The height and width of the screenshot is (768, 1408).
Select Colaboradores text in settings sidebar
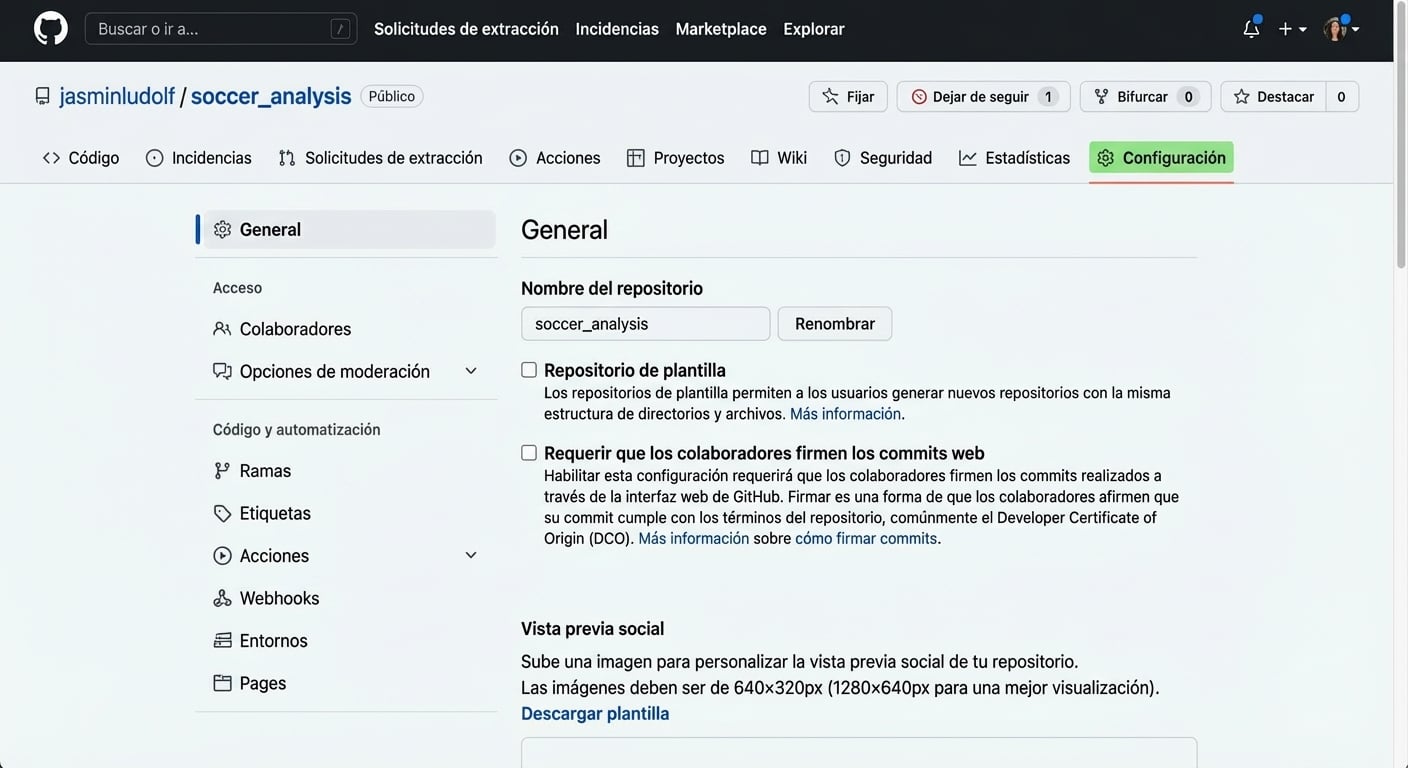(295, 329)
